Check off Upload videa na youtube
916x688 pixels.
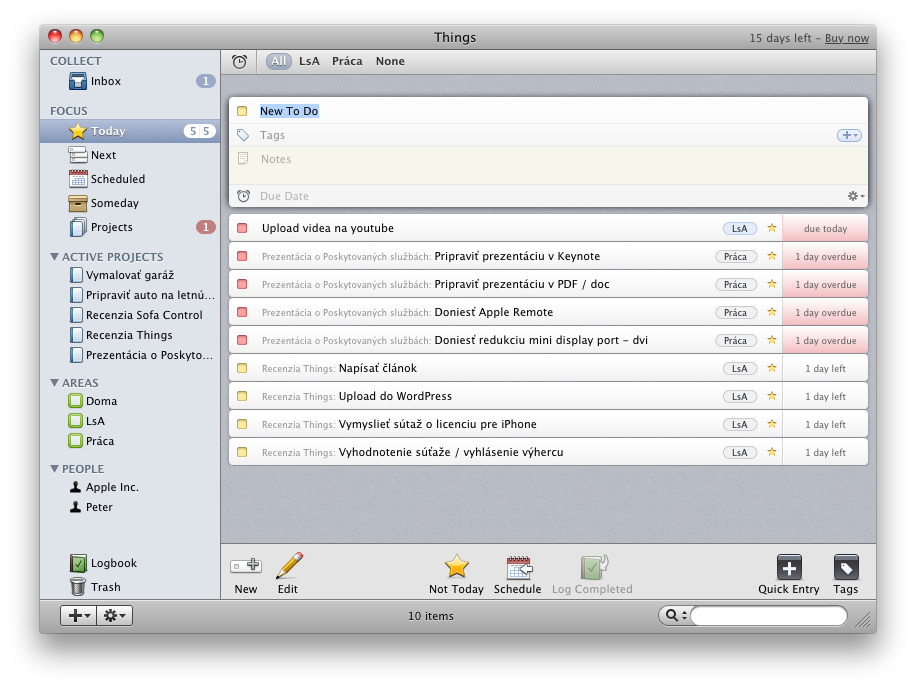coord(242,228)
